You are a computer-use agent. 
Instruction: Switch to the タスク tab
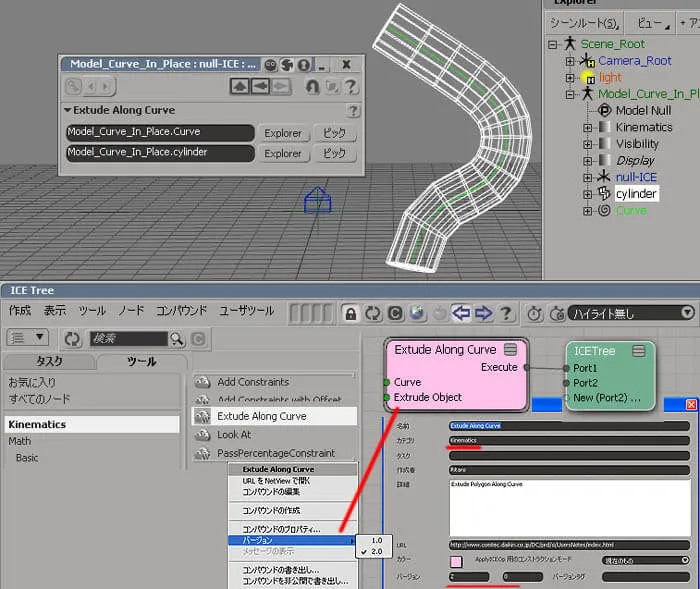pyautogui.click(x=49, y=361)
